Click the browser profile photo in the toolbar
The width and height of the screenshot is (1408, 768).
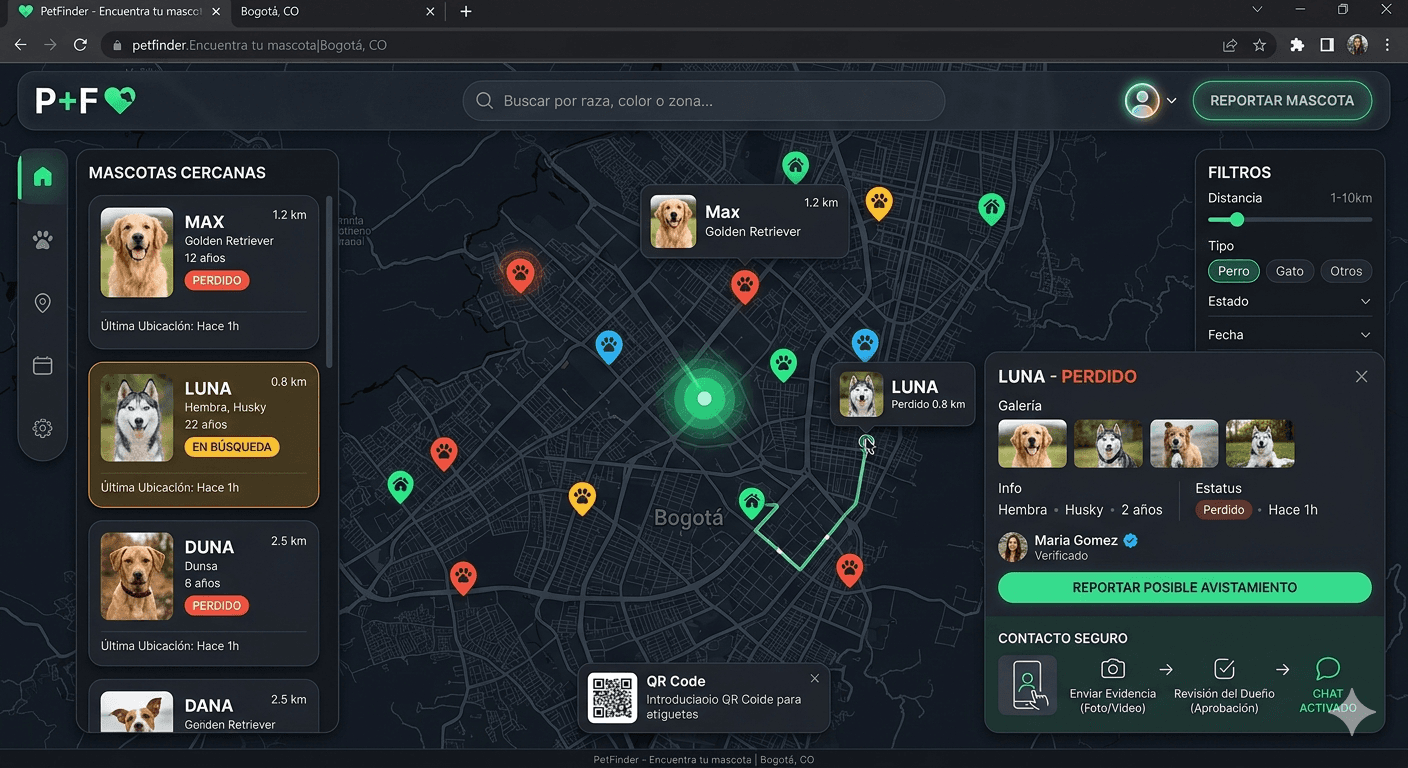pos(1357,45)
